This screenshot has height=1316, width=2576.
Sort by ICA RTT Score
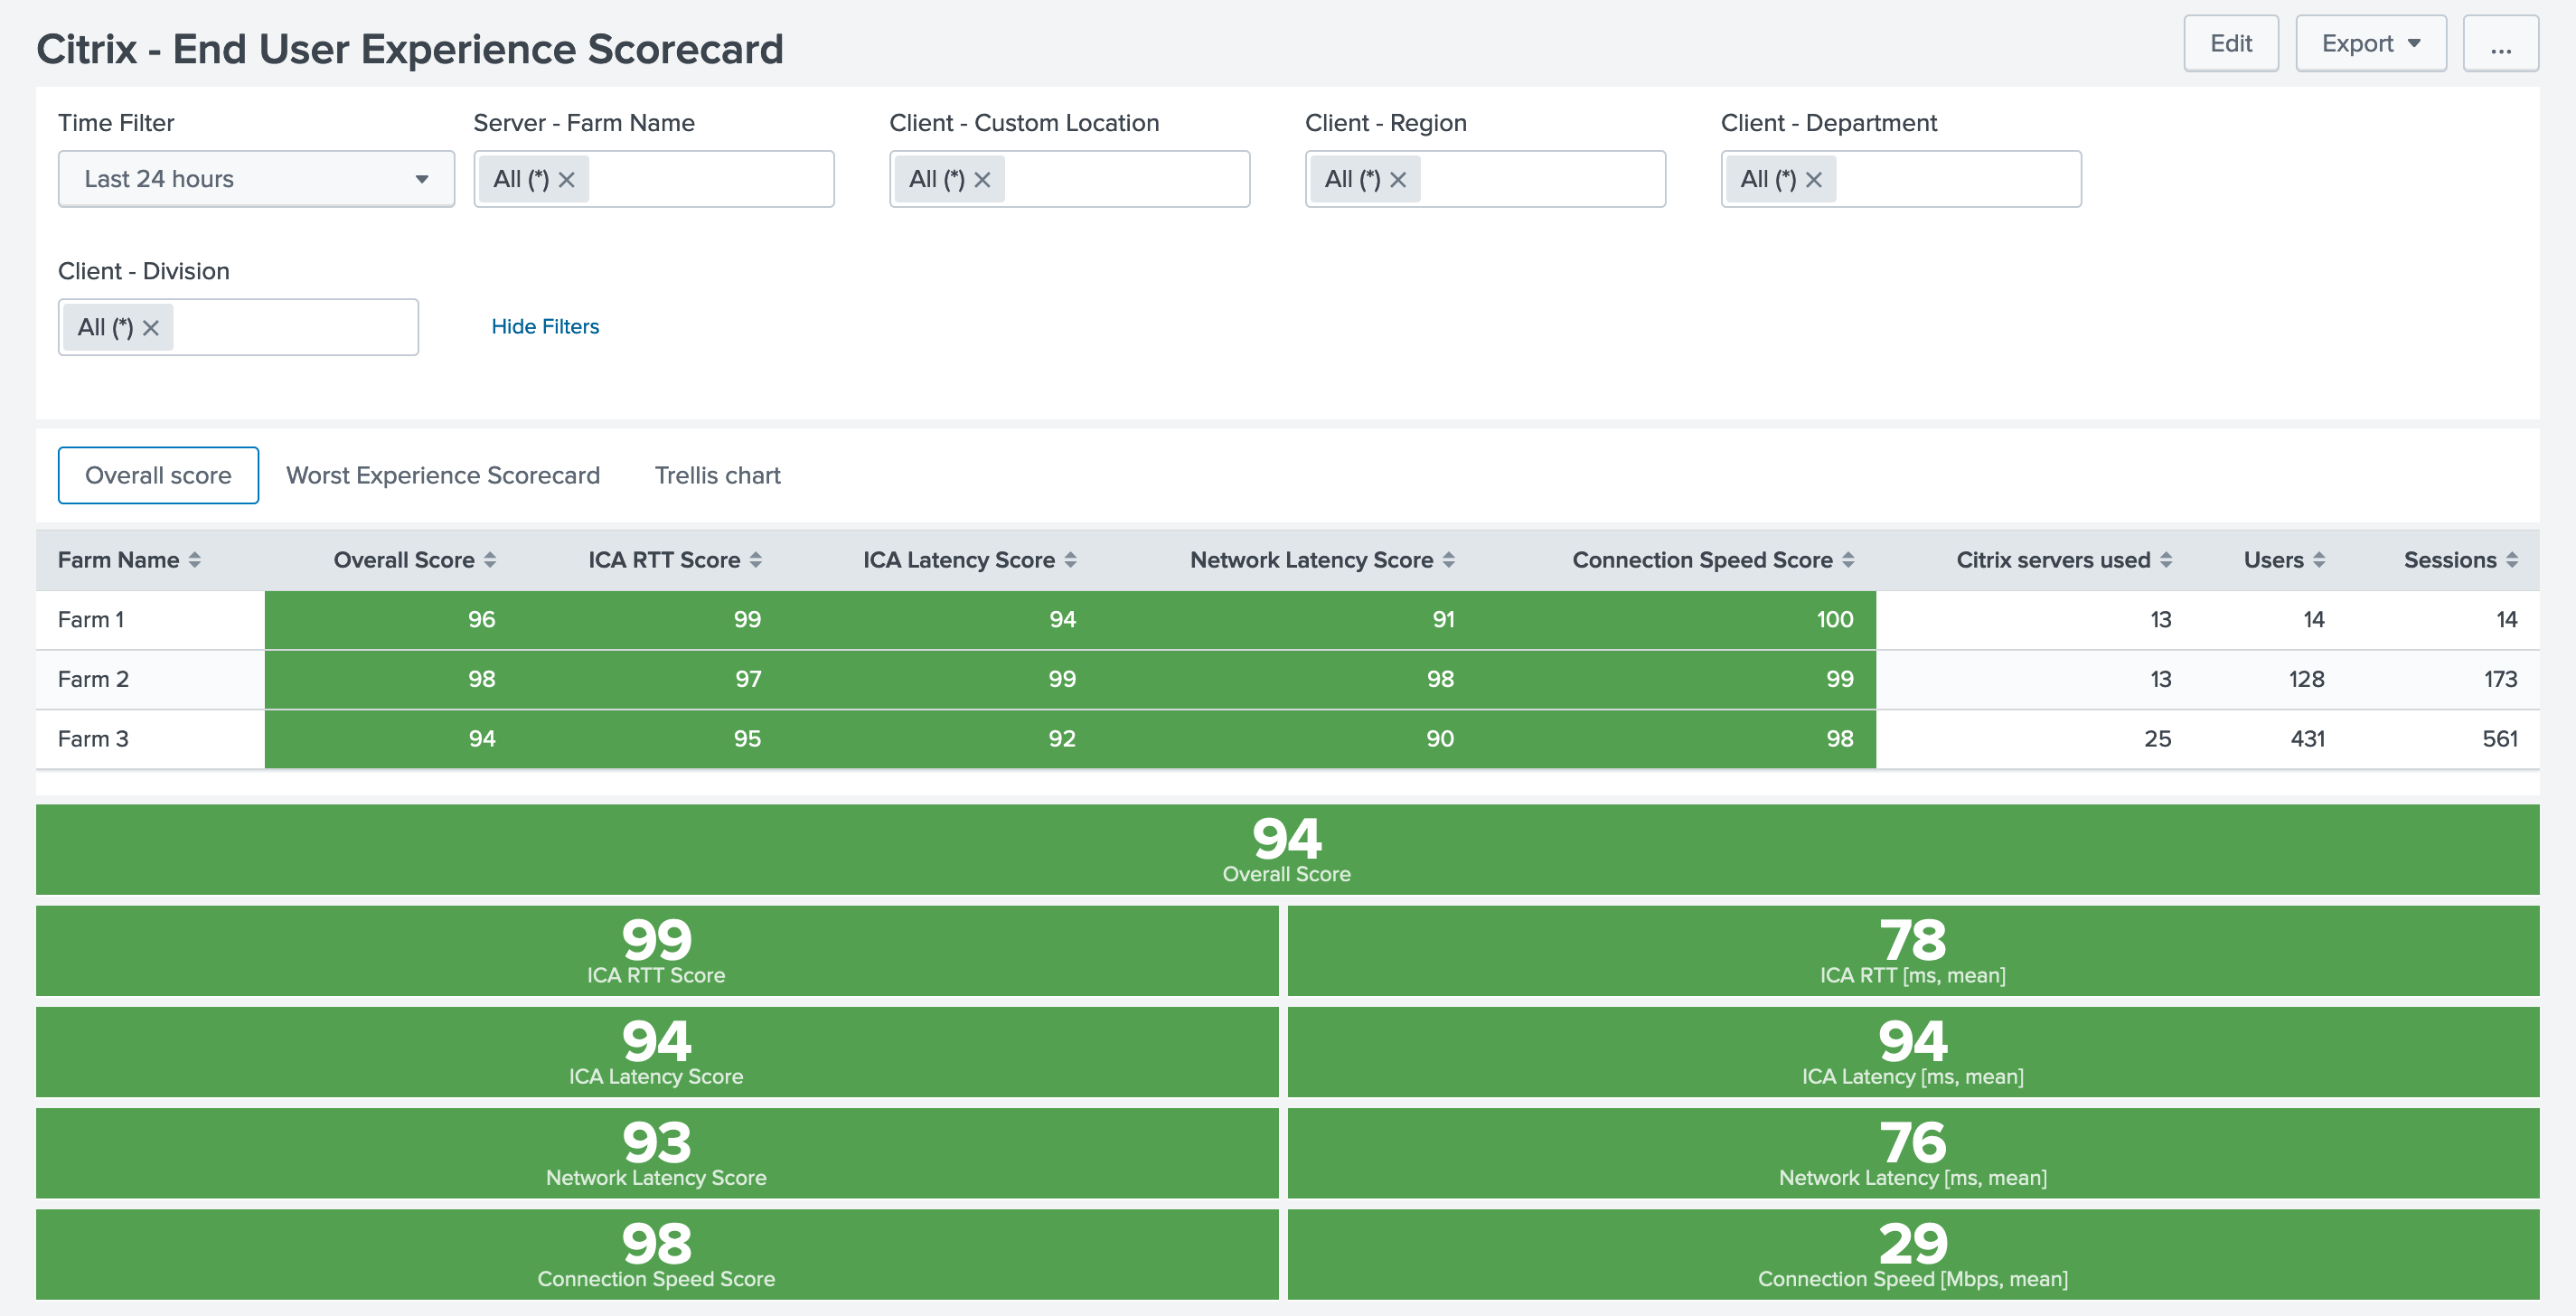756,559
